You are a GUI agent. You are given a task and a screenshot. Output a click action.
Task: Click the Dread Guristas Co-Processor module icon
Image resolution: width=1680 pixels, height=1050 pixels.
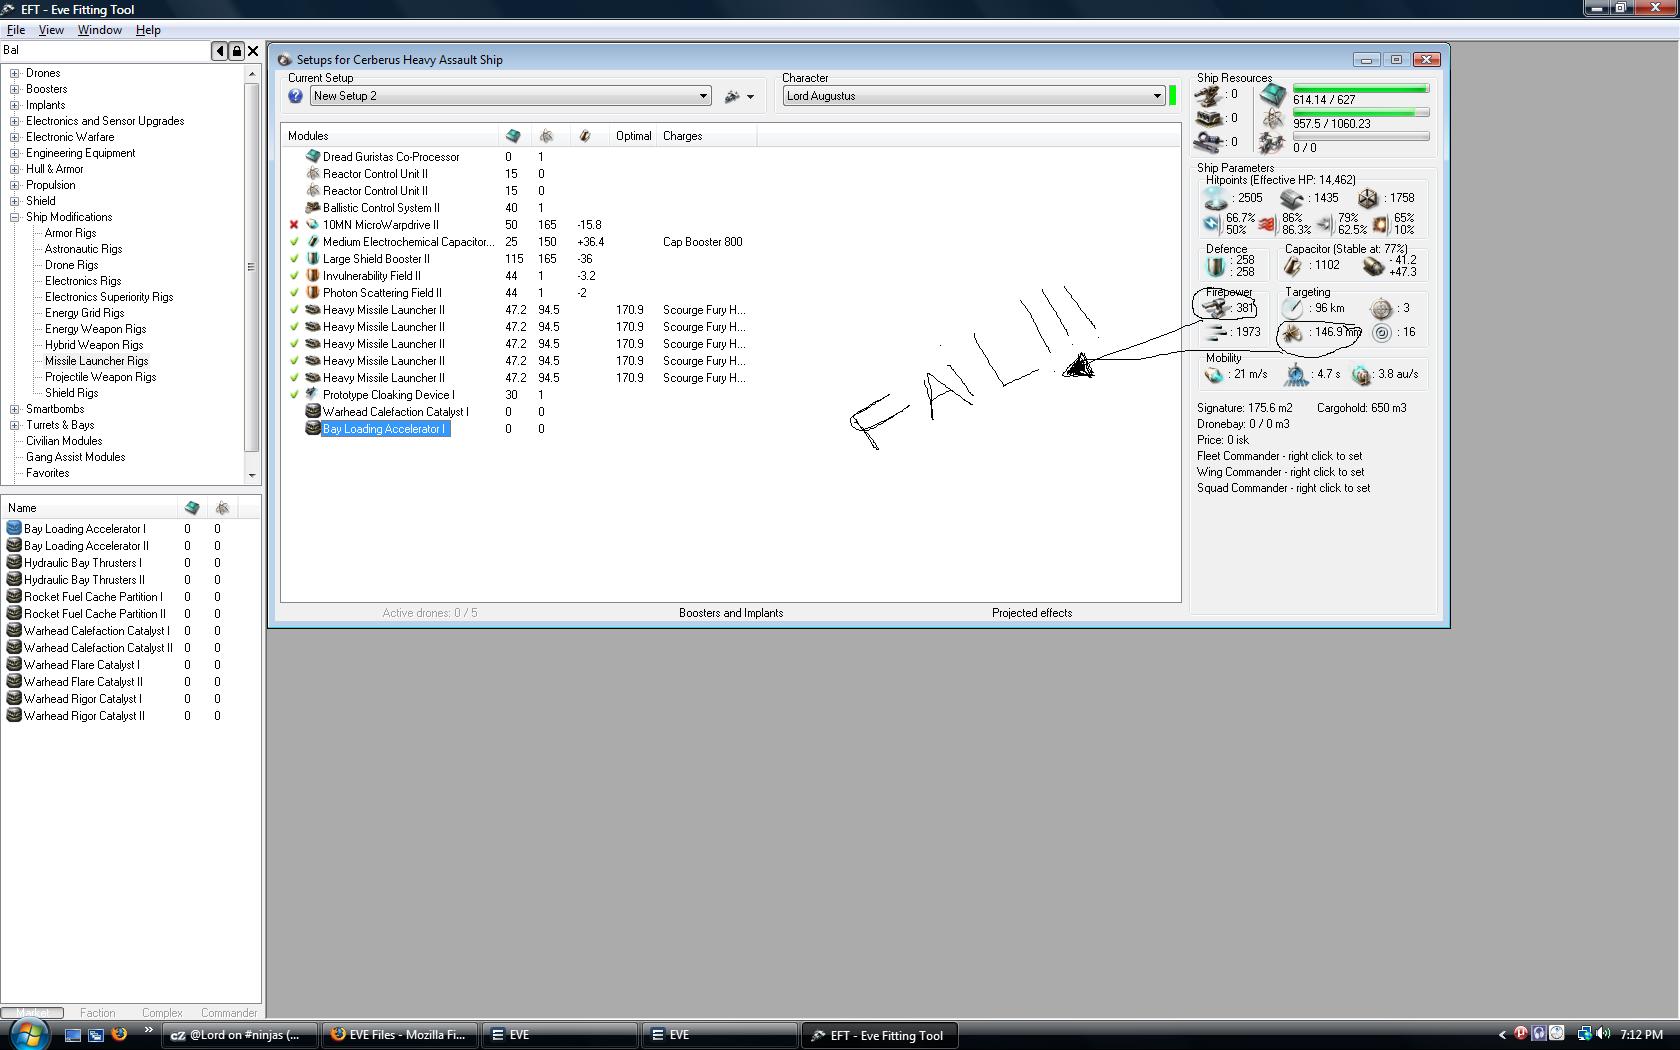pos(313,157)
